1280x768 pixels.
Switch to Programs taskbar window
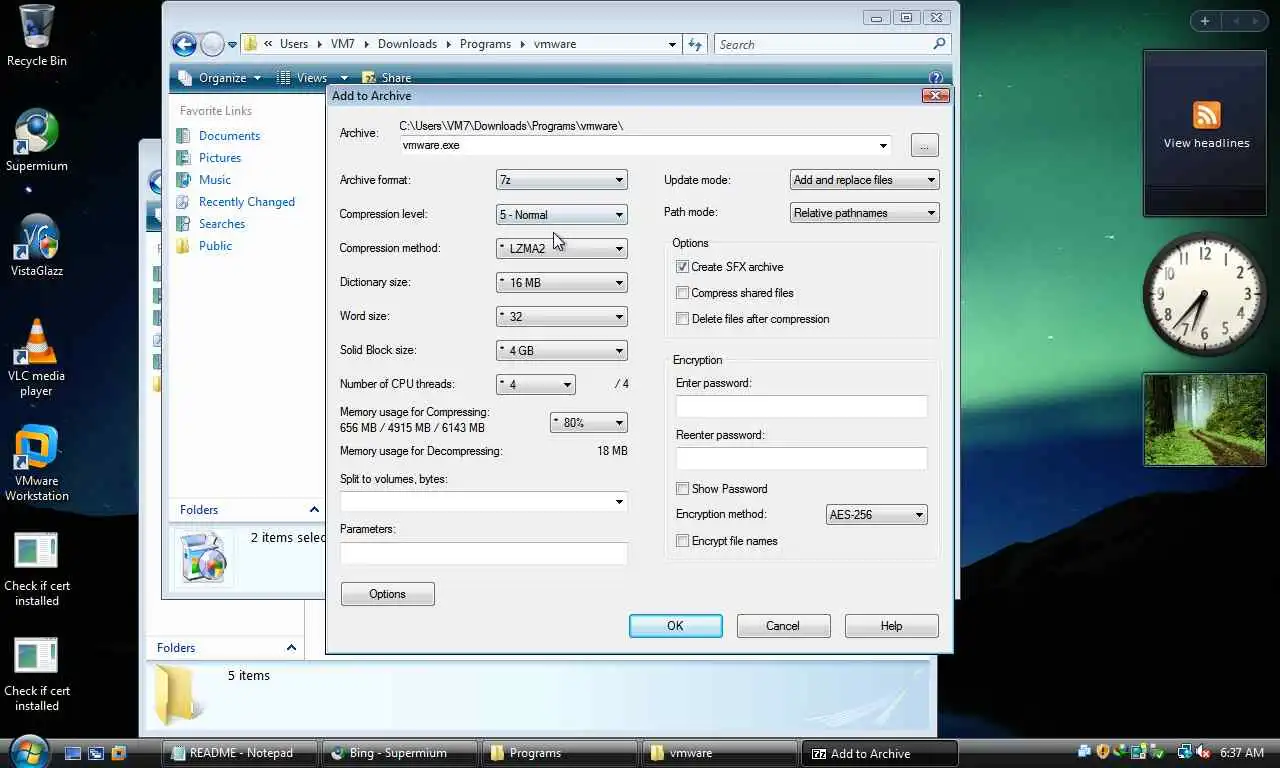click(560, 753)
